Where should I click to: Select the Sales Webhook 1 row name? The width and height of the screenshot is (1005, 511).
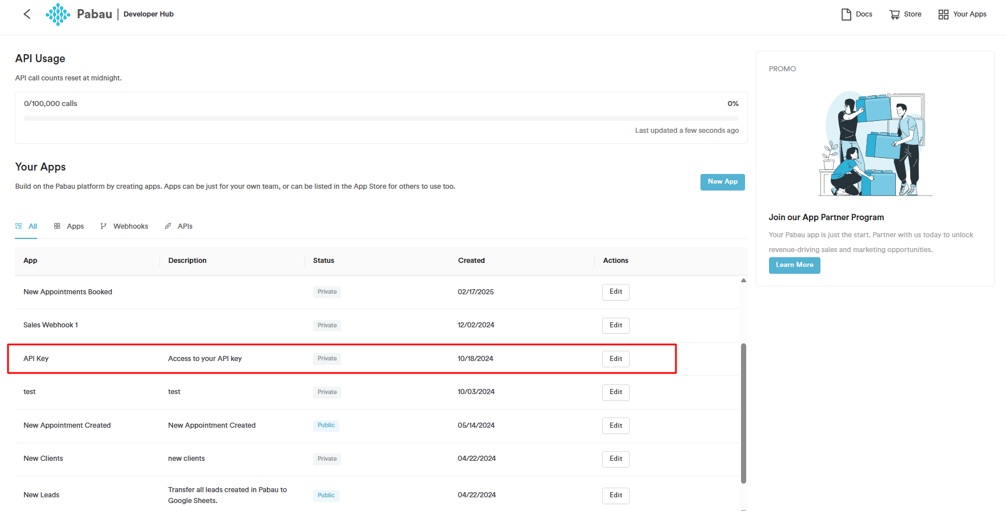tap(51, 325)
